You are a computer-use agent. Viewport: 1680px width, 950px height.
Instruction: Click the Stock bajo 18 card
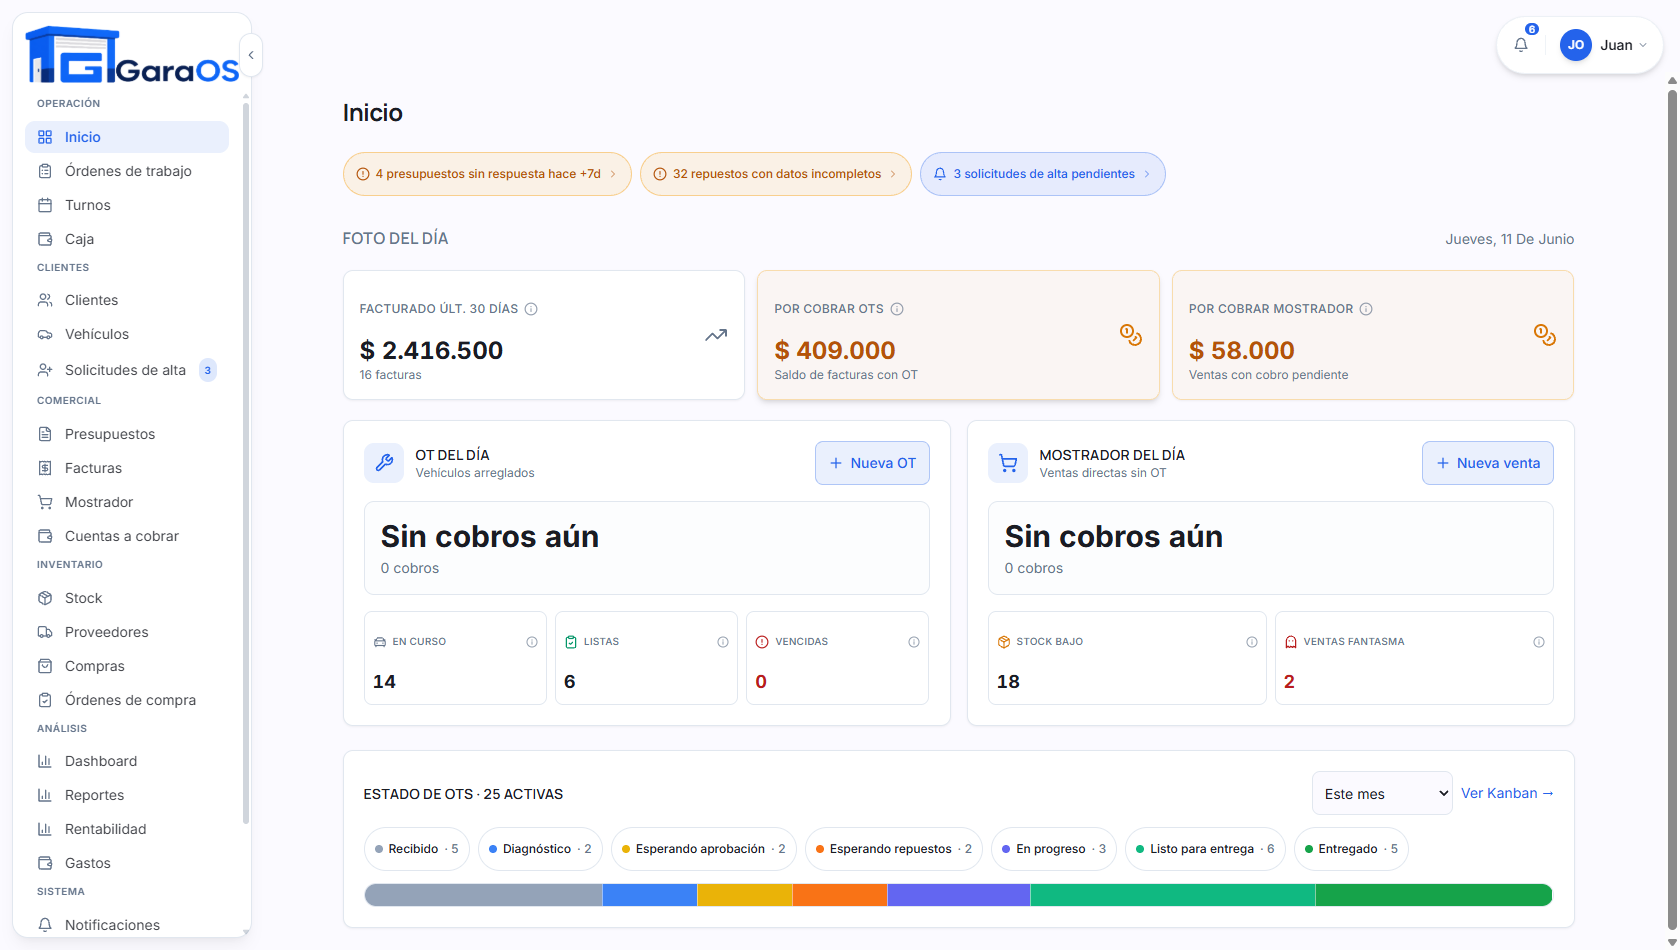(x=1127, y=658)
